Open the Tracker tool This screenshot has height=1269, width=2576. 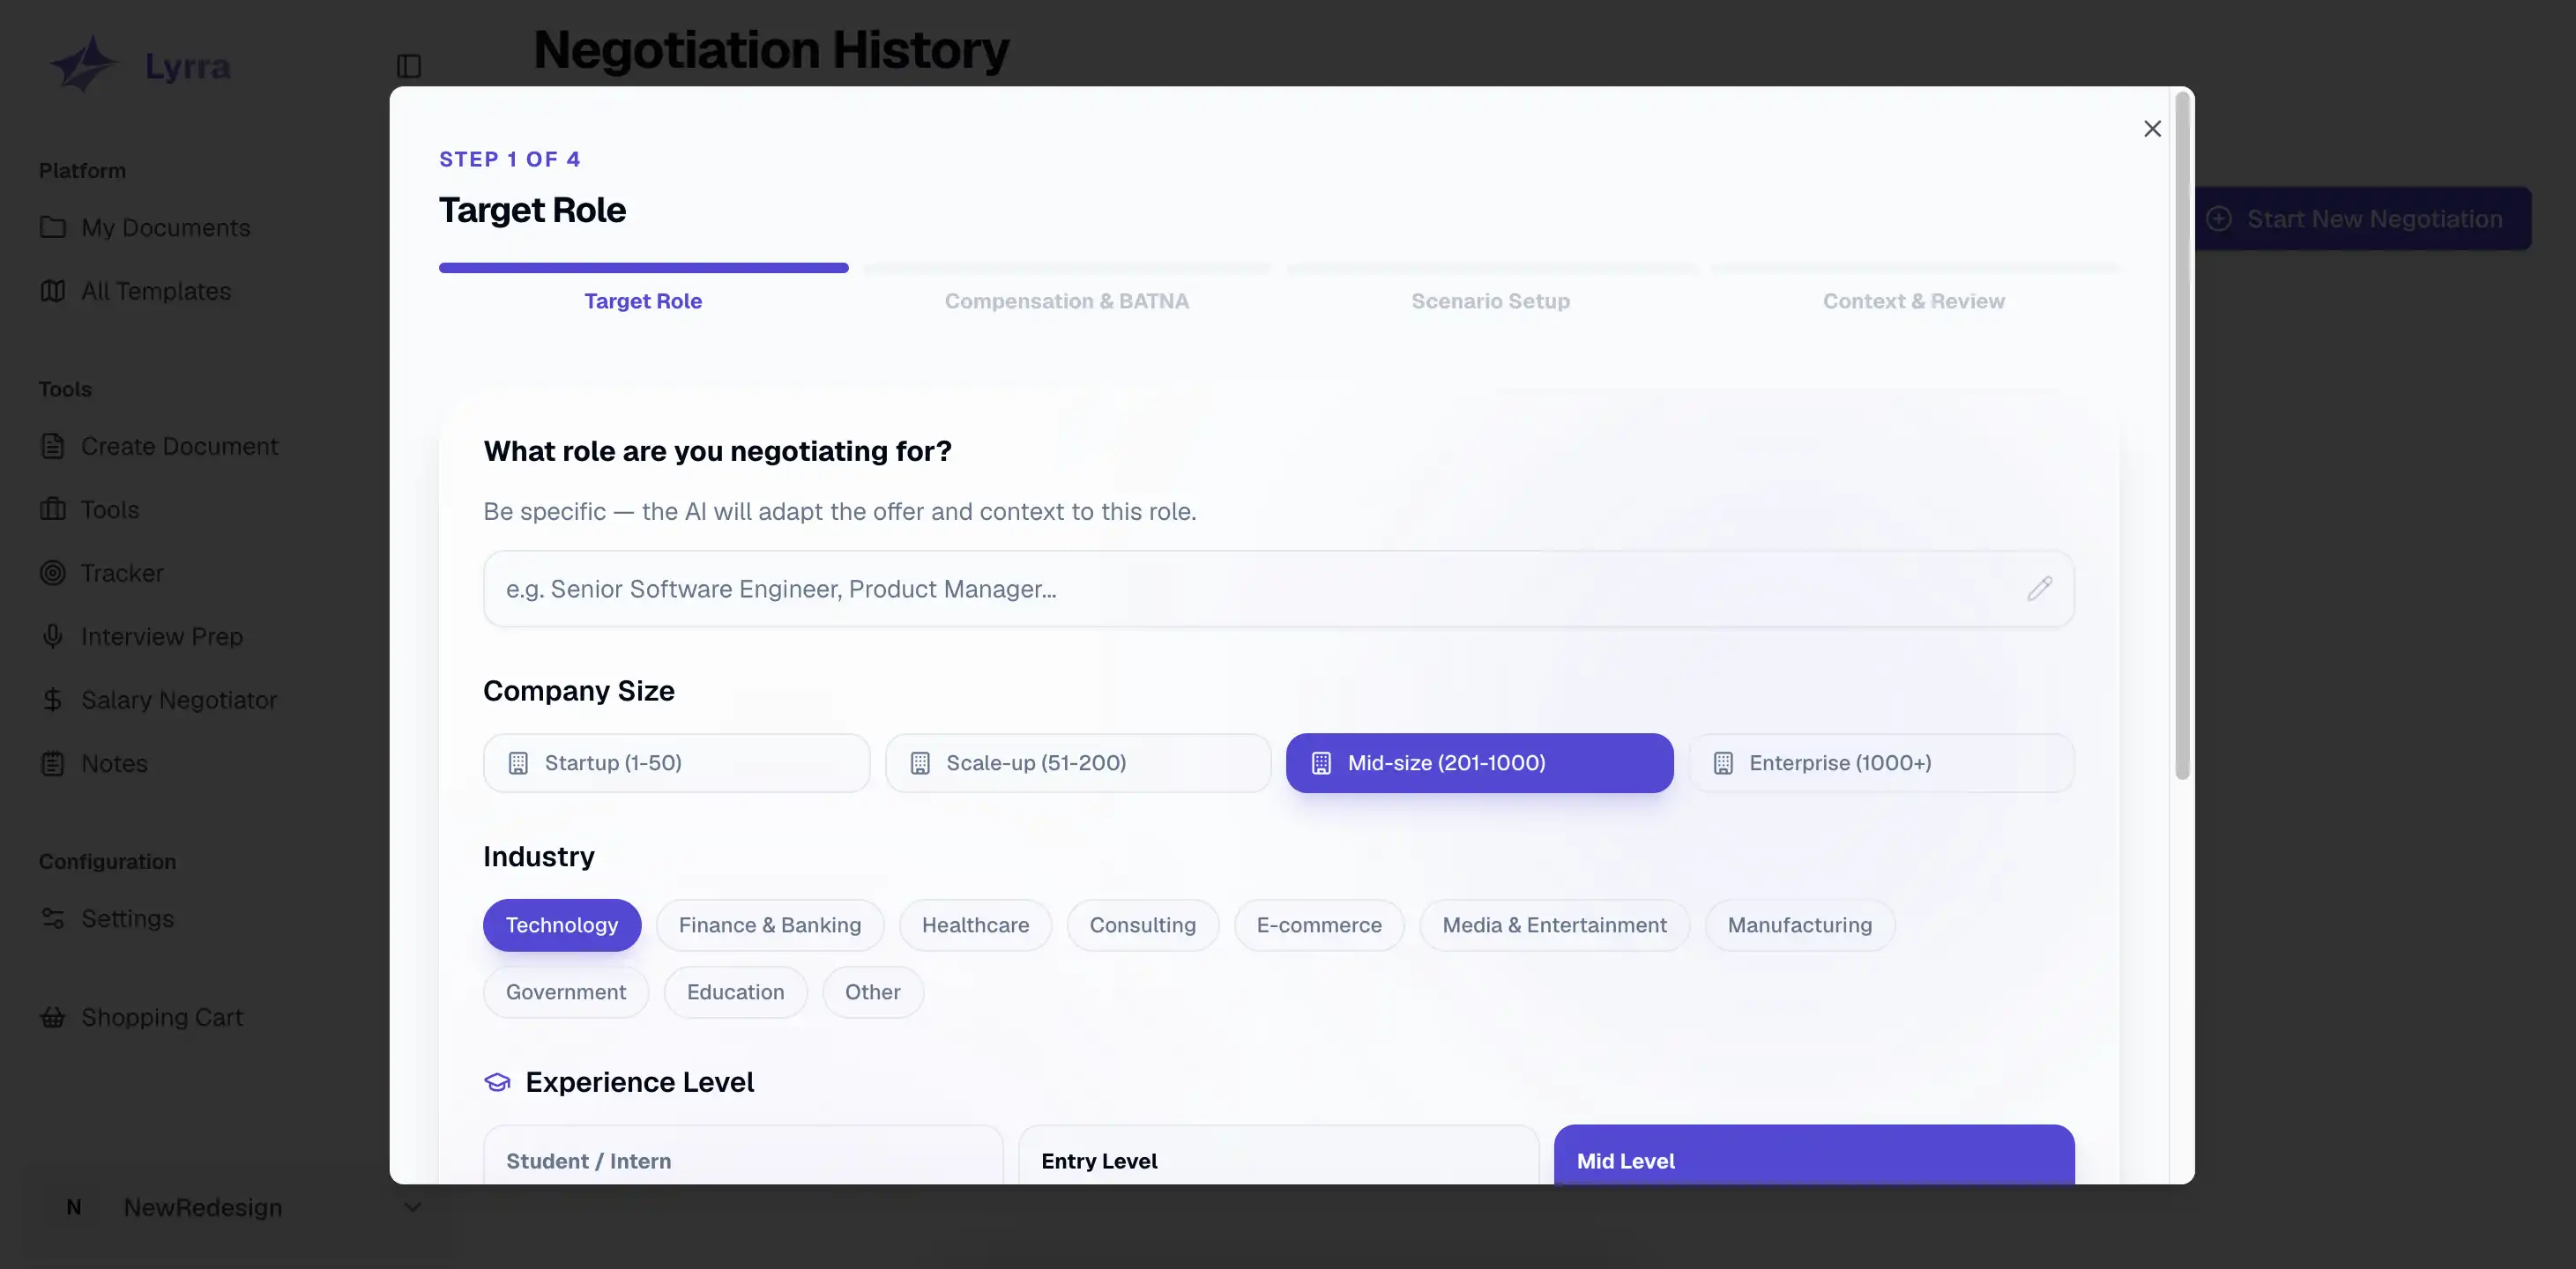click(121, 572)
